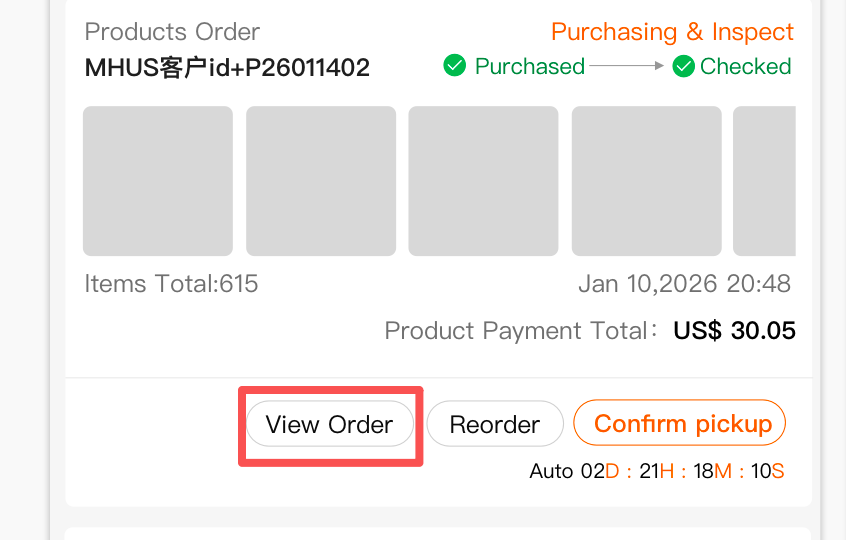The width and height of the screenshot is (846, 540).
Task: Click the Products Order heading
Action: (x=172, y=31)
